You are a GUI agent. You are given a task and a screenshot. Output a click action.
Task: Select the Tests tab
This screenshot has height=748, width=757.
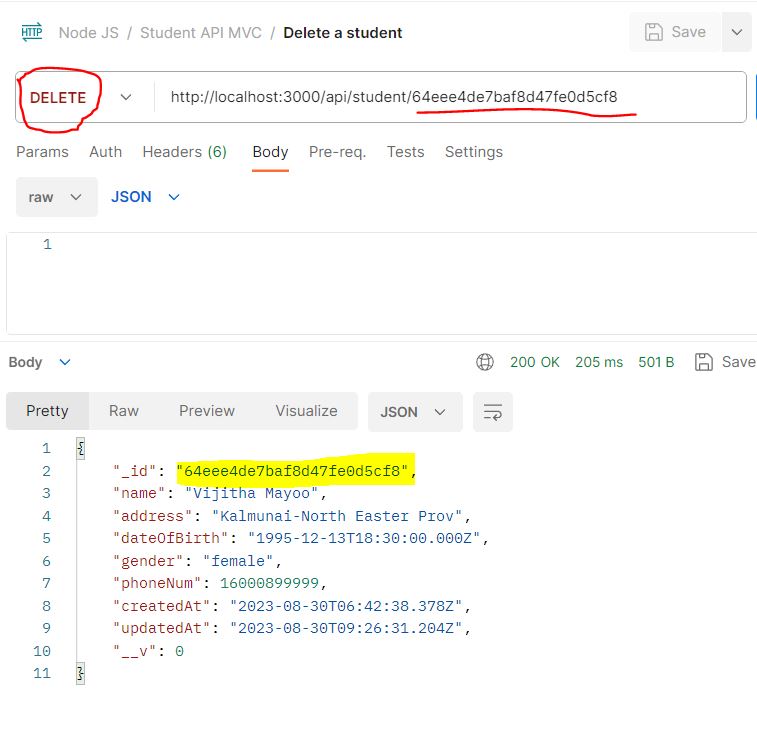tap(406, 152)
